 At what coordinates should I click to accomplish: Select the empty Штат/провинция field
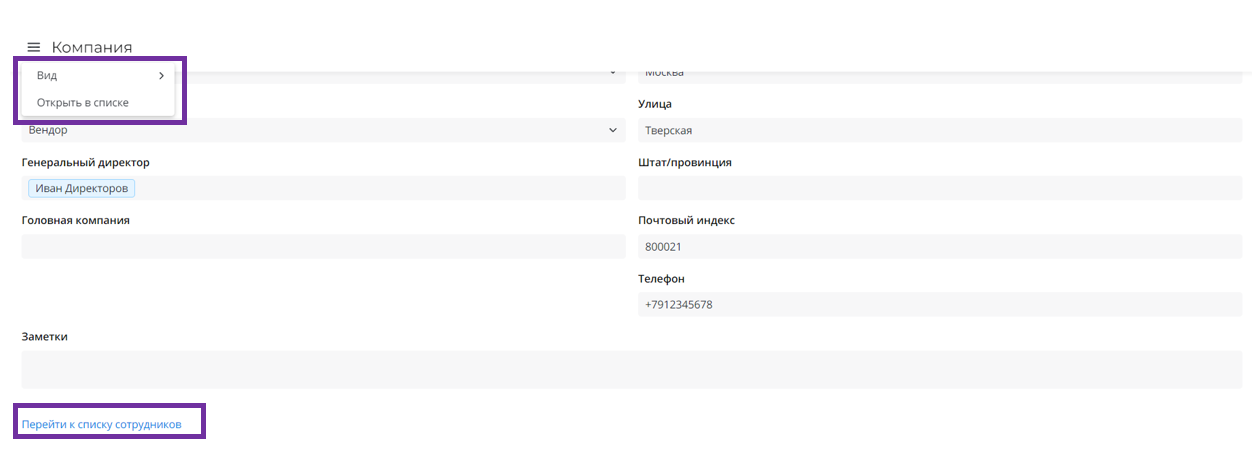pos(940,188)
